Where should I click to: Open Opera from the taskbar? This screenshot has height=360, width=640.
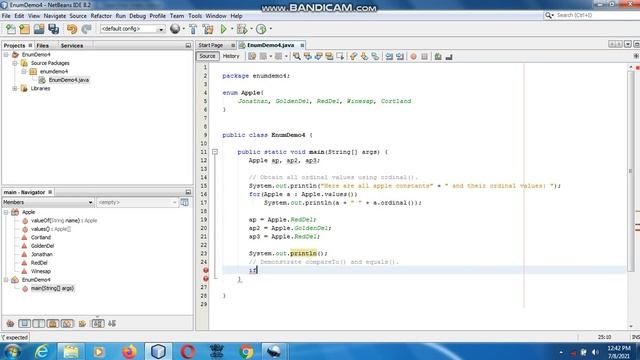187,351
